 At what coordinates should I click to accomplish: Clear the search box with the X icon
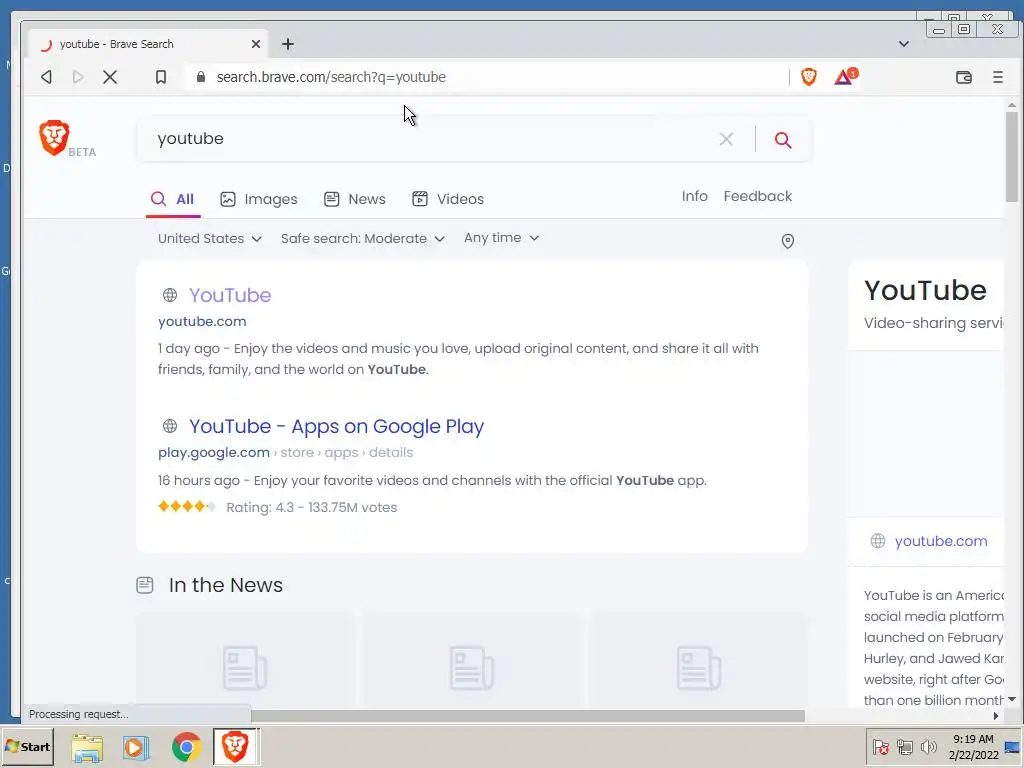pyautogui.click(x=726, y=139)
